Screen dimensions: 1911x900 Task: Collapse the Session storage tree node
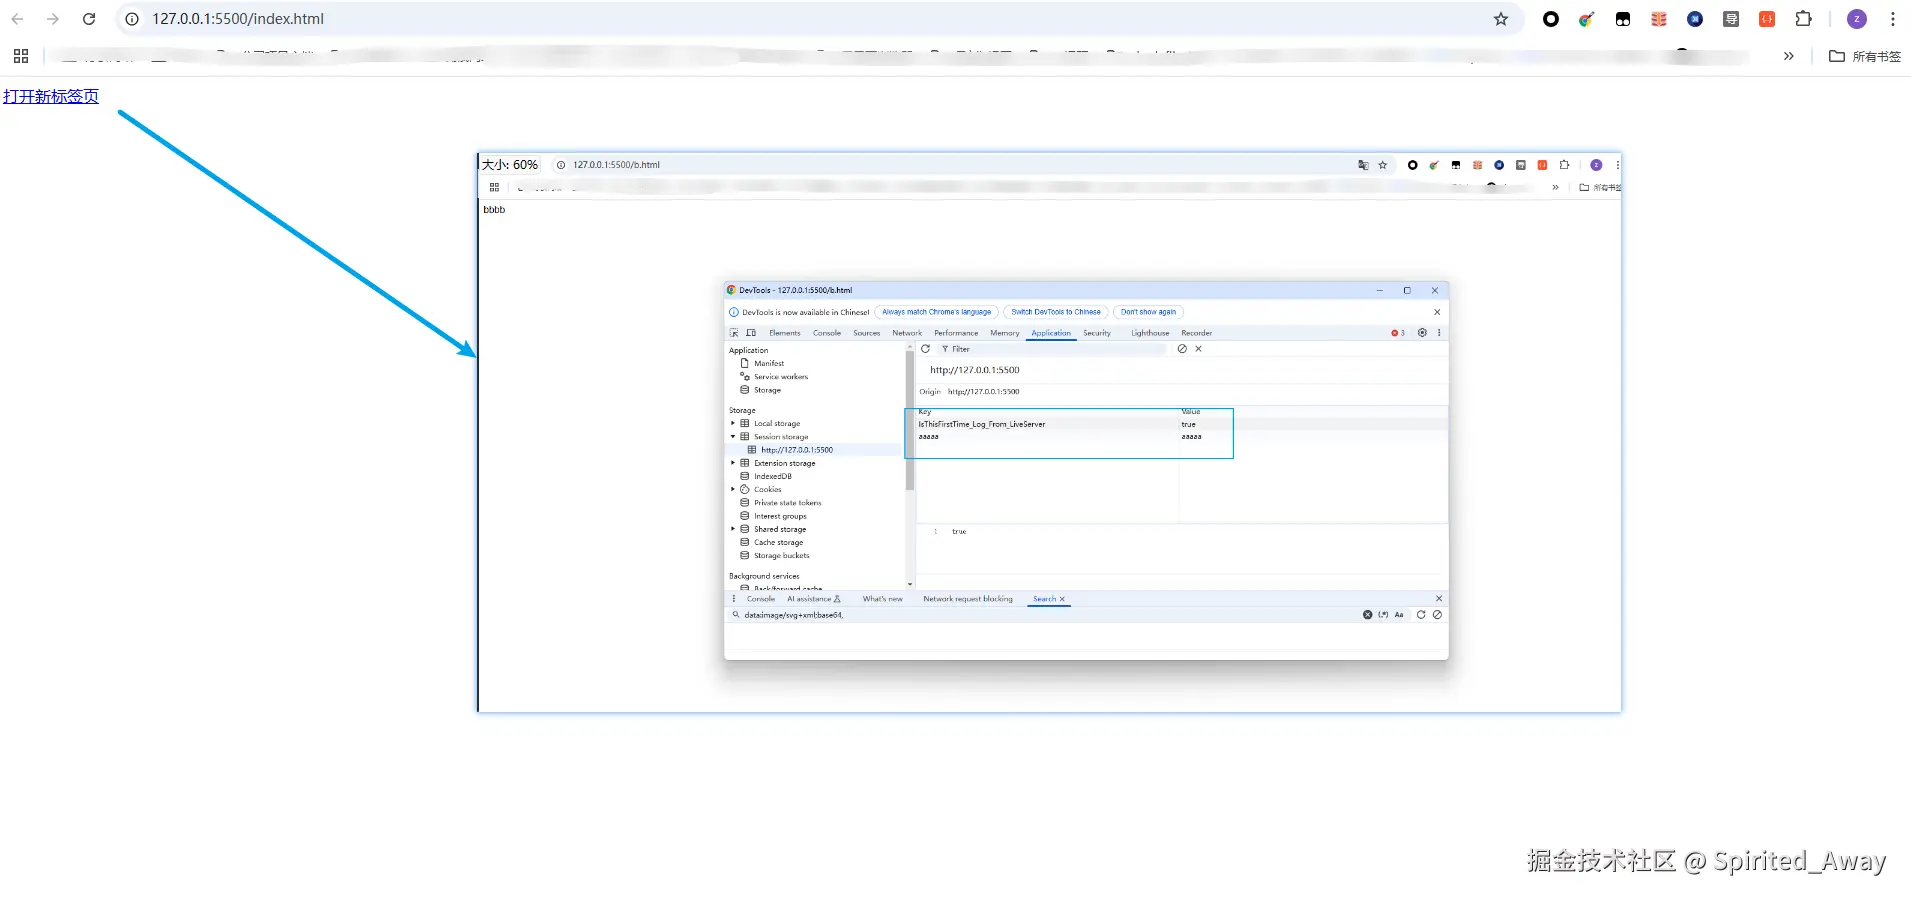[733, 437]
